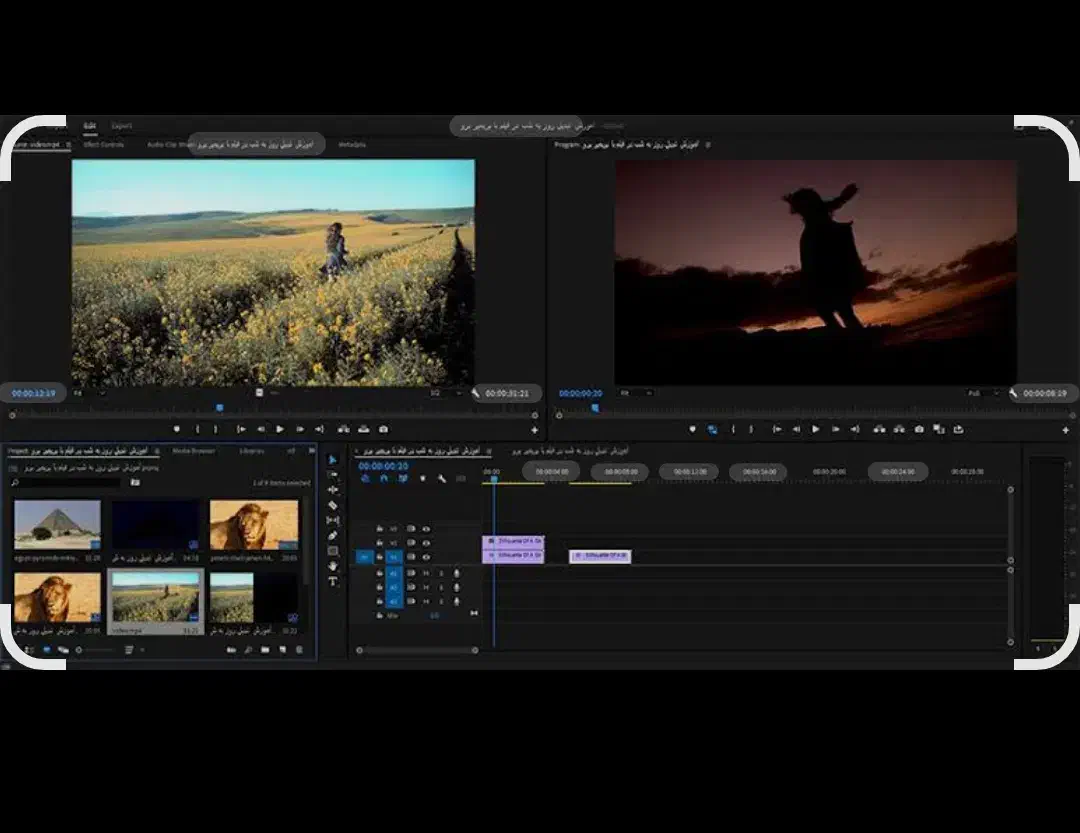
Task: Open Program monitor playback resolution dropdown (Full)
Action: (x=982, y=393)
